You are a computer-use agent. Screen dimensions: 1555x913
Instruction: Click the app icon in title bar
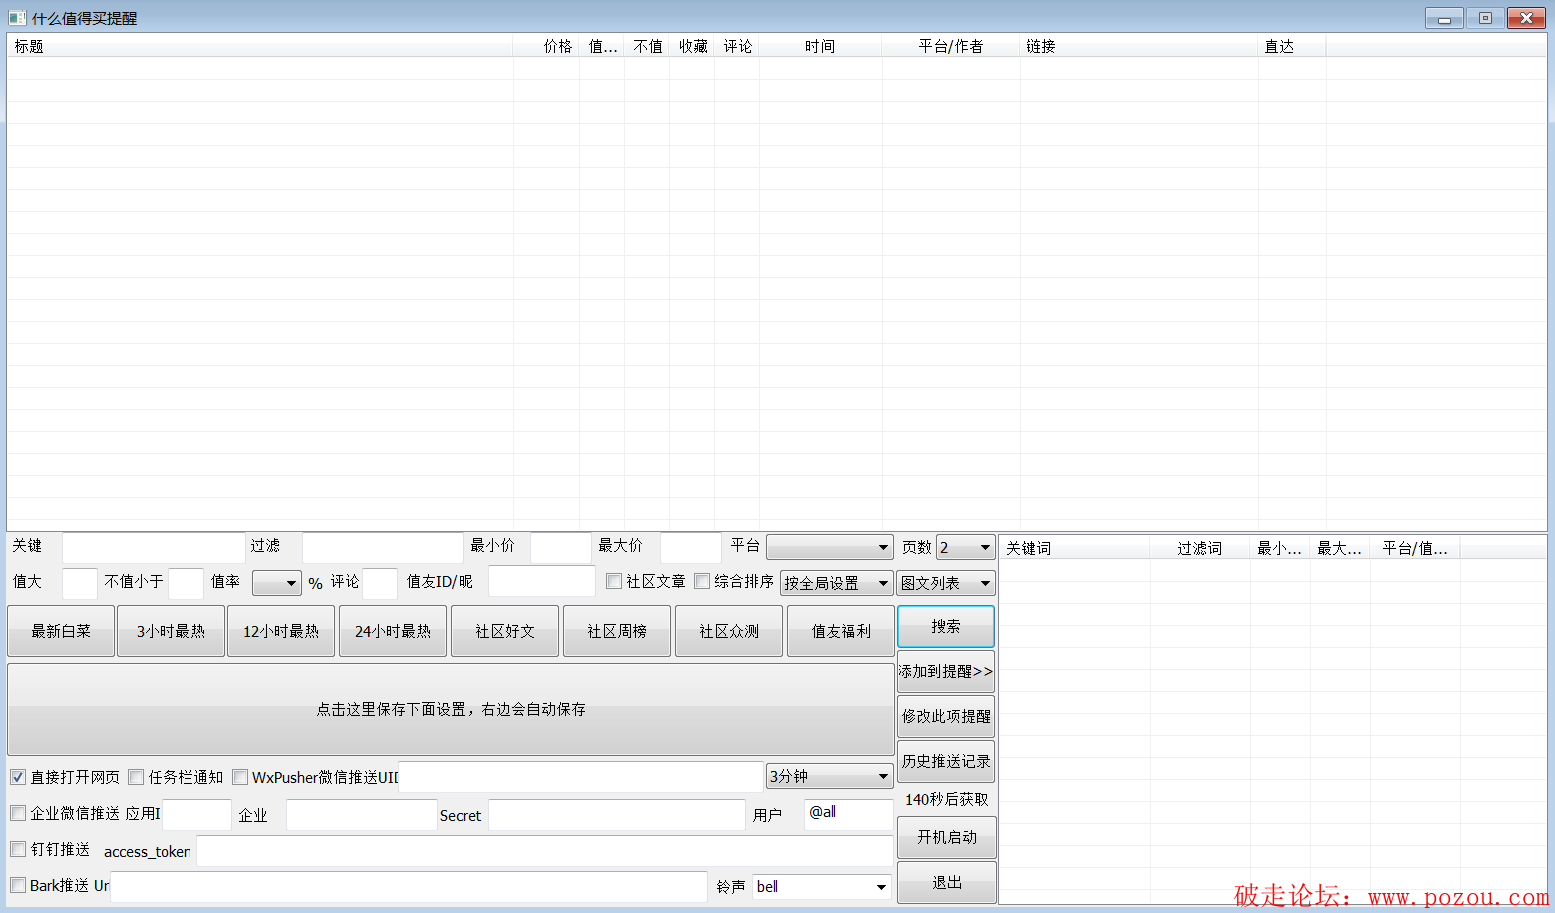coord(17,18)
